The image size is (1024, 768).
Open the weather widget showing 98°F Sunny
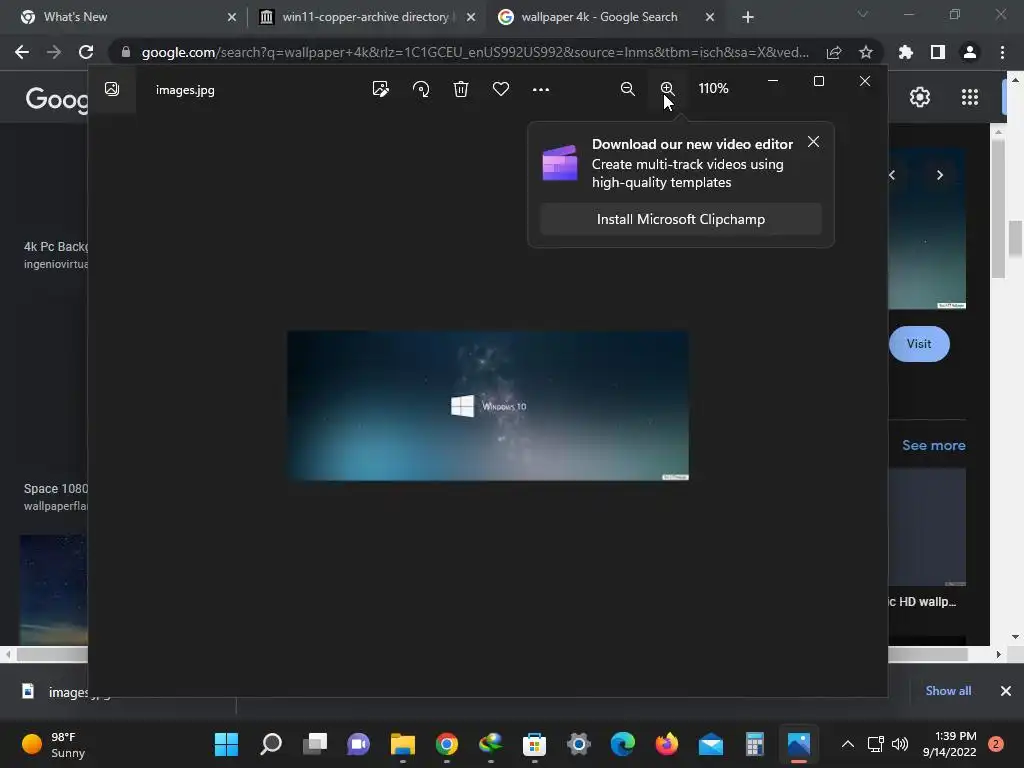54,744
